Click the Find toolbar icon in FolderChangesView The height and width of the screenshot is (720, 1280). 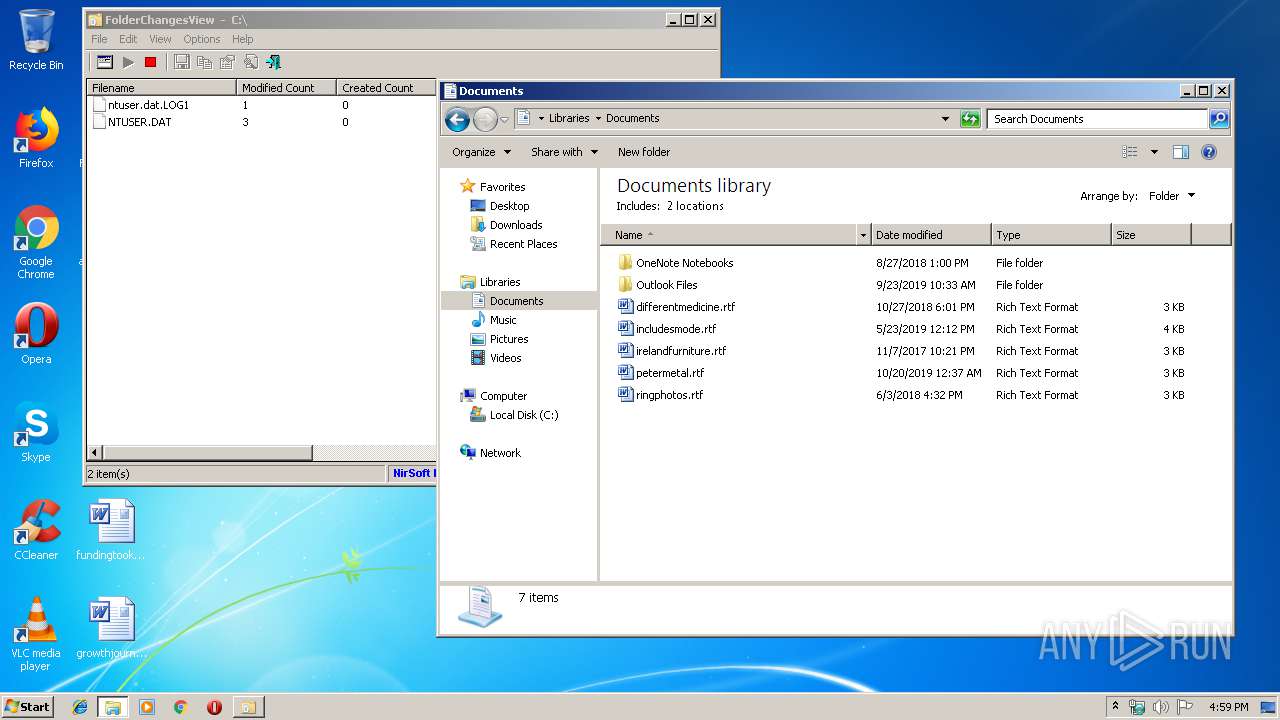(250, 62)
